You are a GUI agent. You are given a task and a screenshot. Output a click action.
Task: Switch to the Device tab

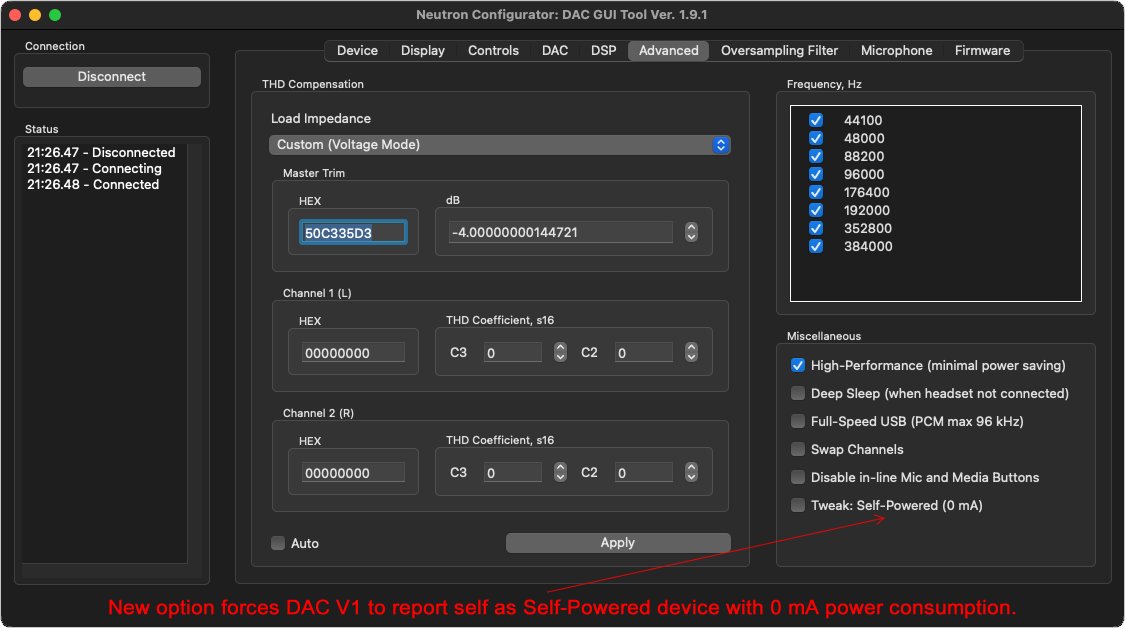357,50
